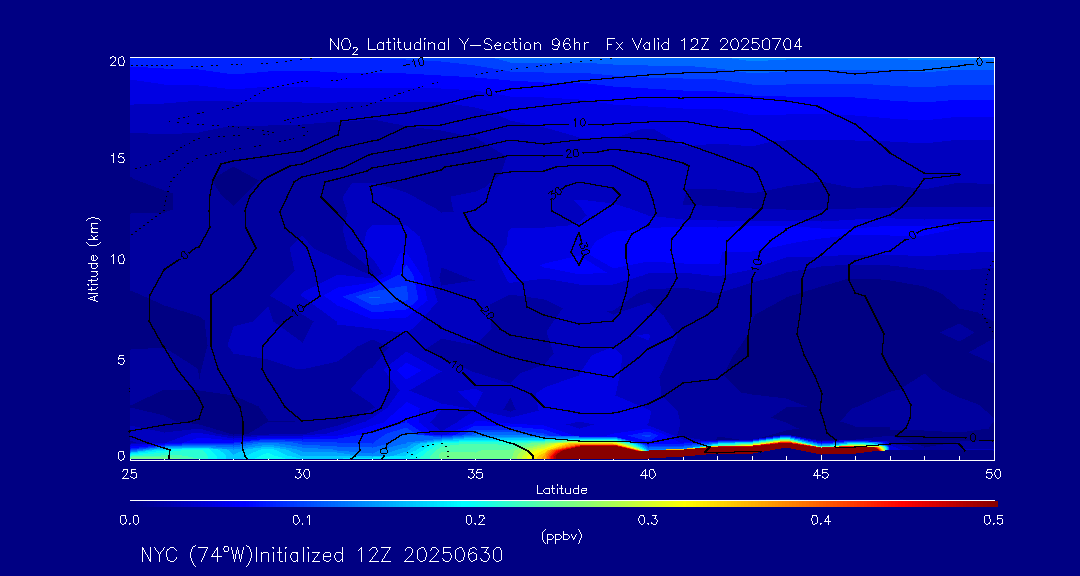
Task: Click the NO2 color scale bar
Action: [563, 503]
